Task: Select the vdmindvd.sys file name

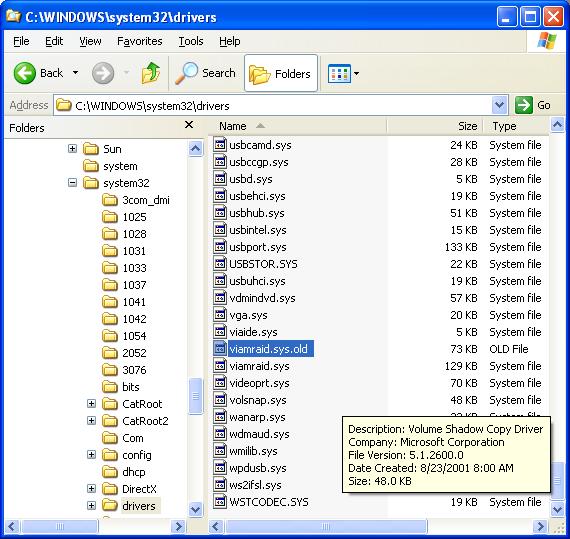Action: 262,298
